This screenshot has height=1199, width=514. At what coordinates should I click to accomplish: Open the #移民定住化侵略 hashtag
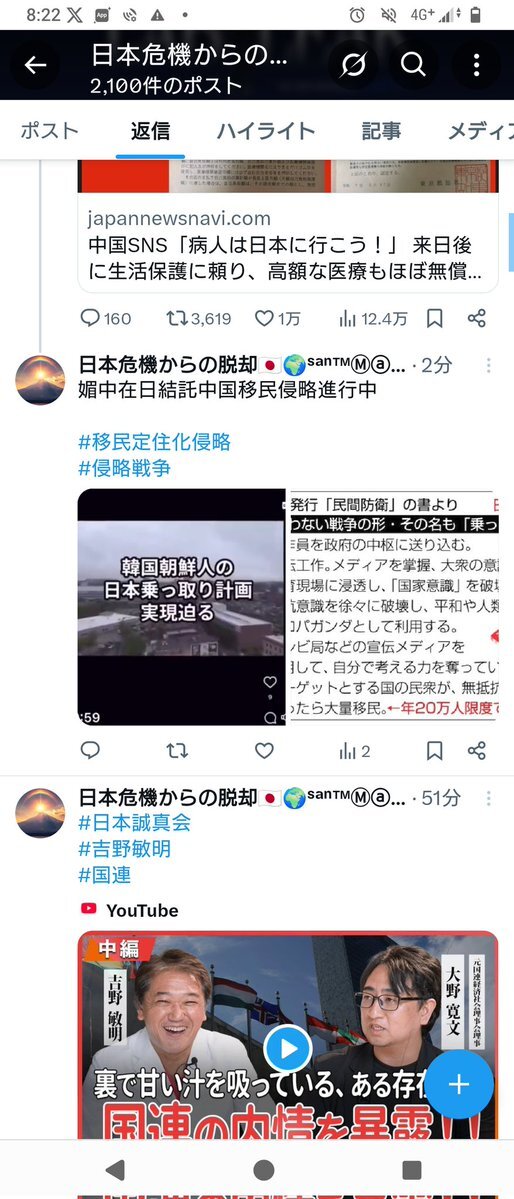[x=155, y=442]
